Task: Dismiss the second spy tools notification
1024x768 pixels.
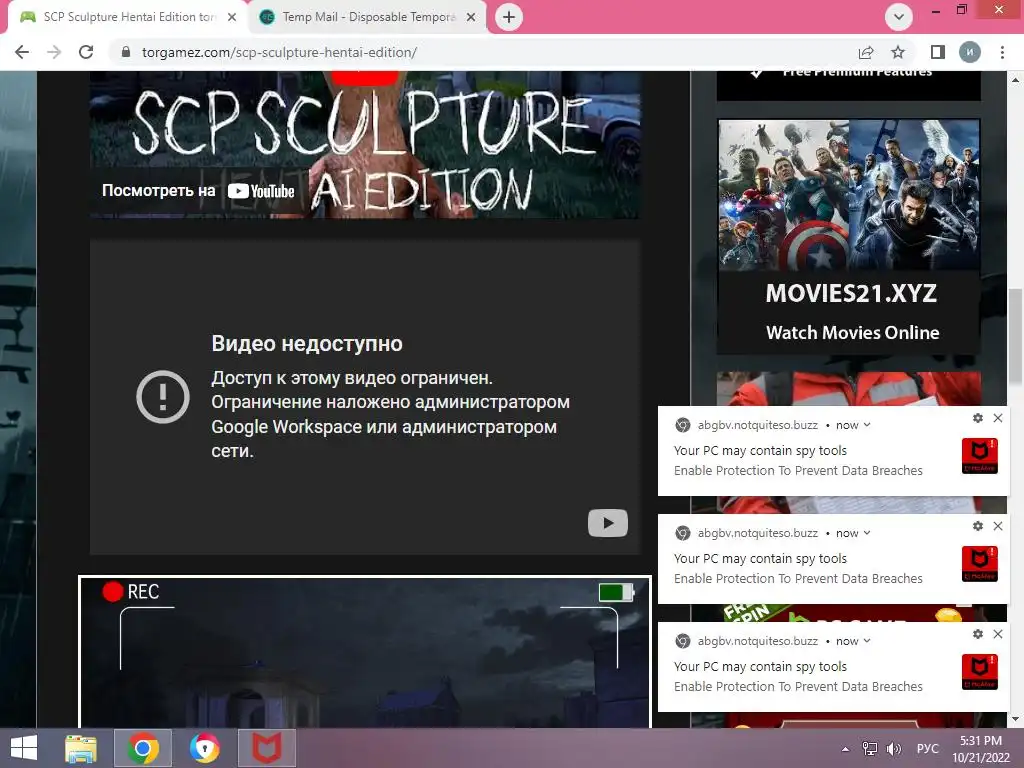Action: pyautogui.click(x=998, y=526)
